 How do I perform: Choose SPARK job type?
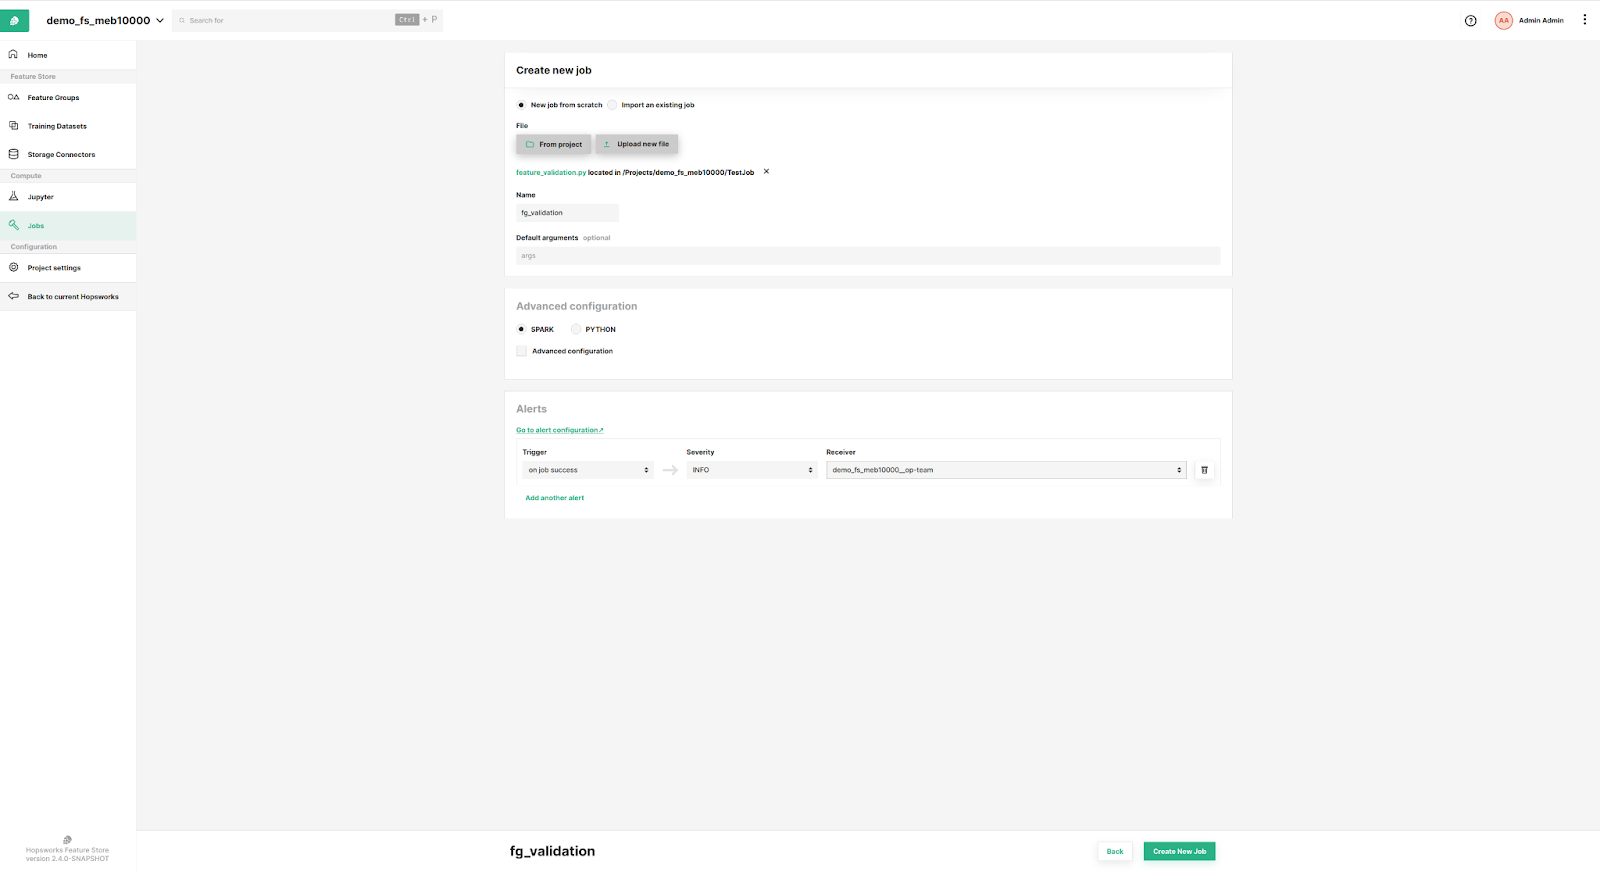pyautogui.click(x=521, y=329)
